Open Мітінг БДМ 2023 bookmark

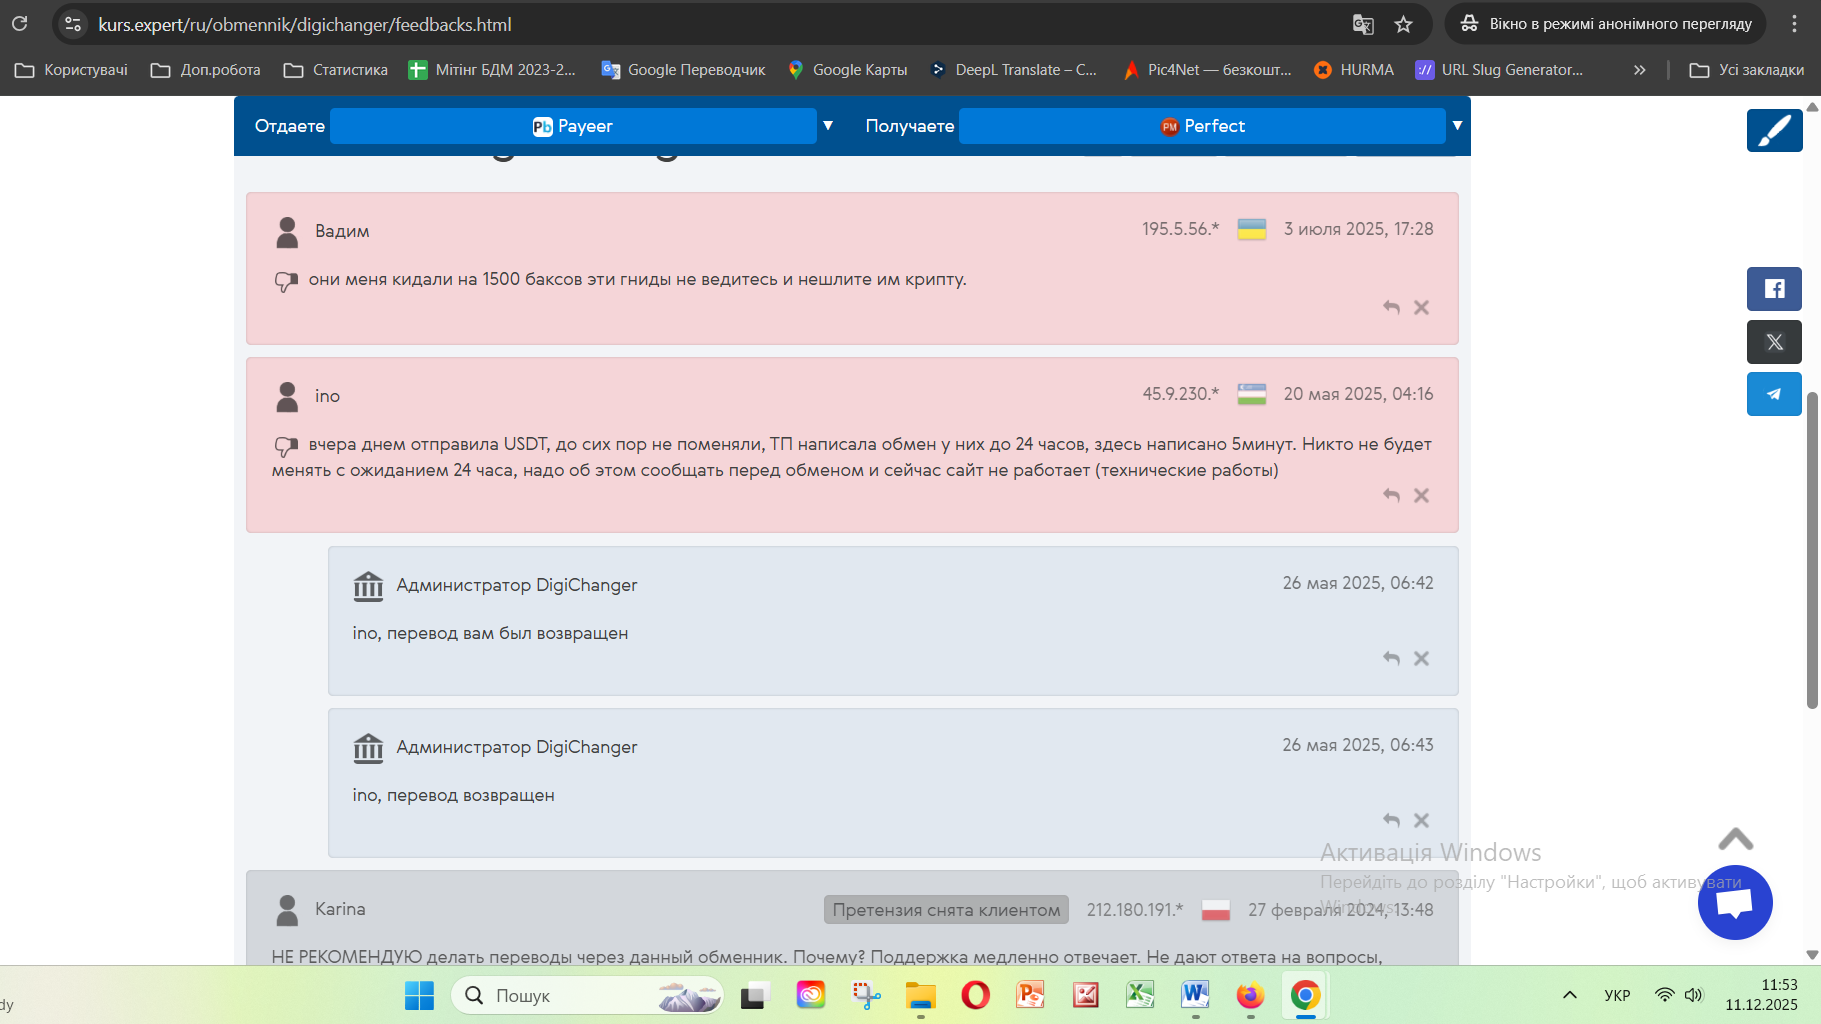coord(492,70)
